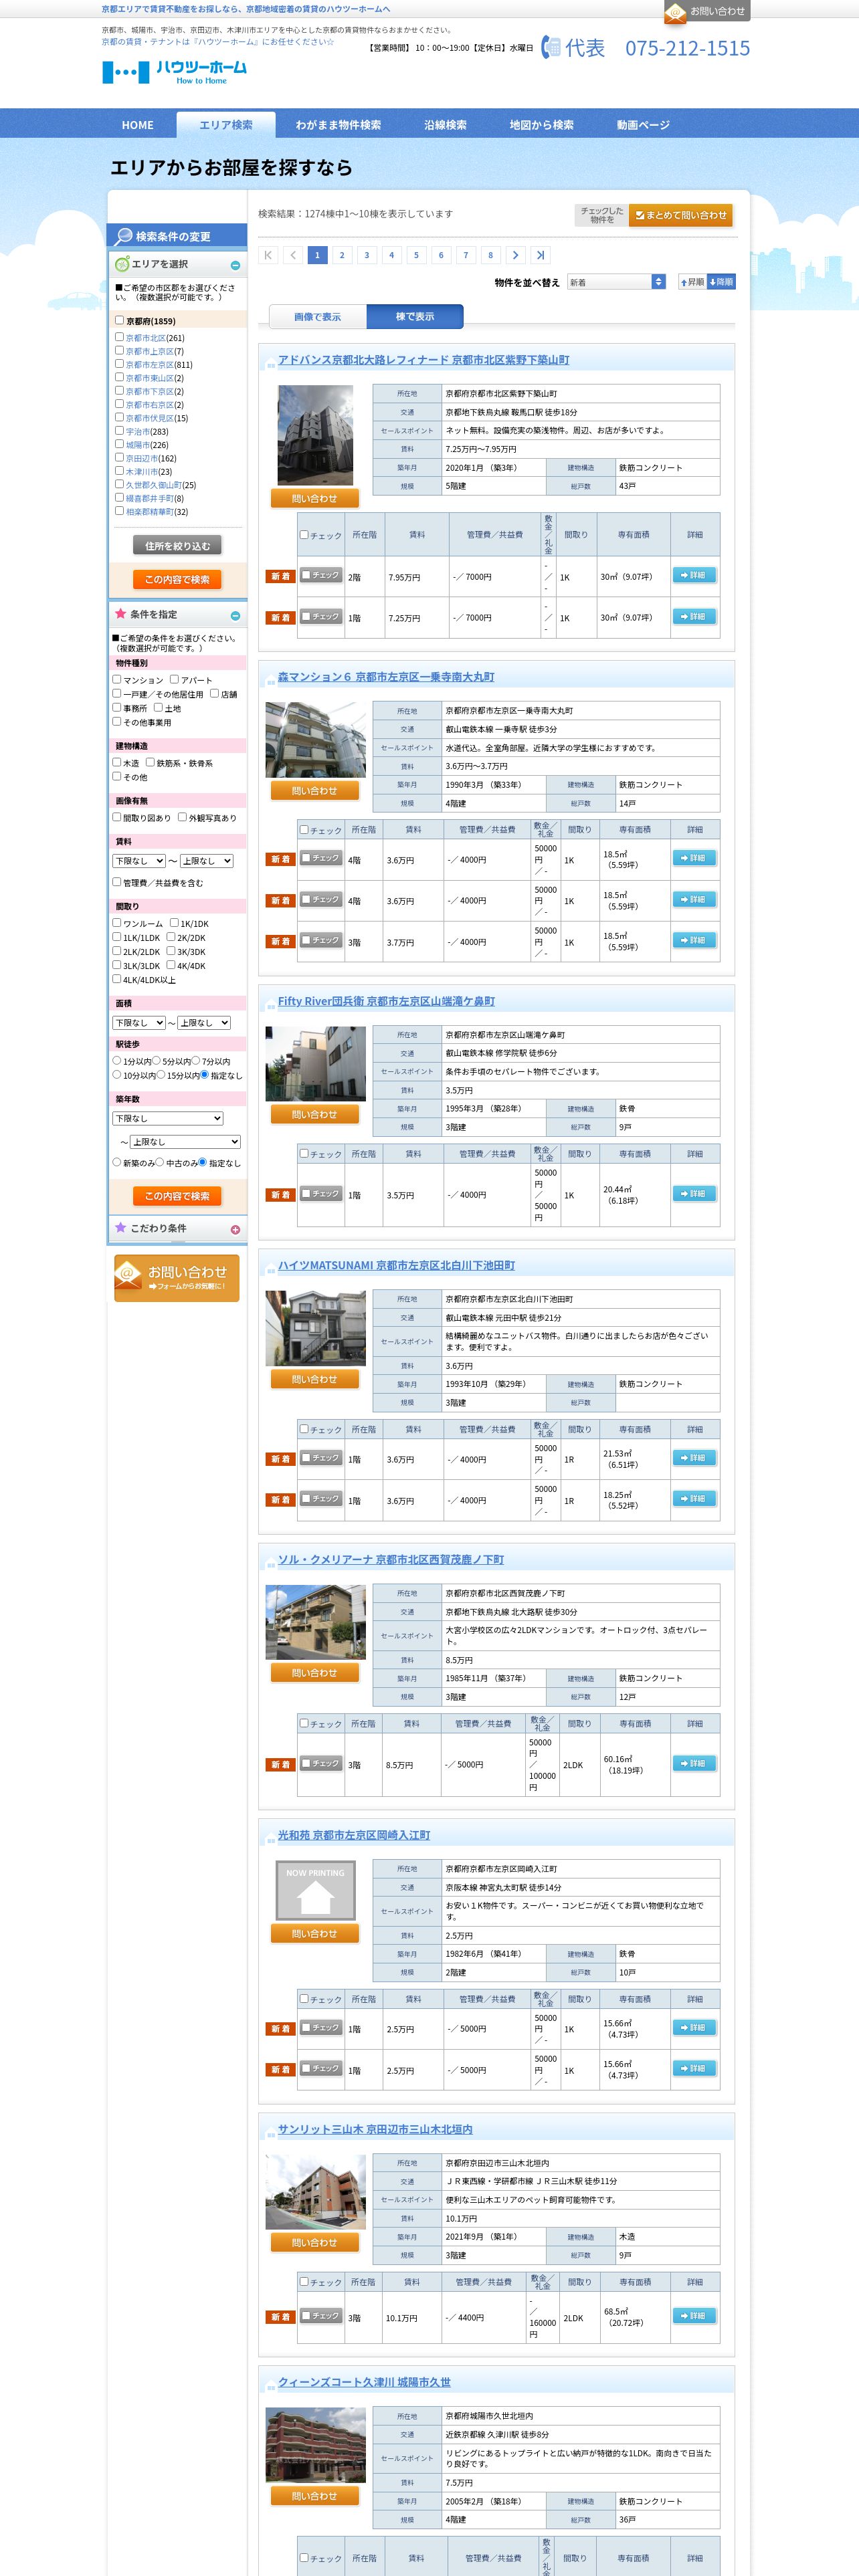Go to the previous results page arrow
The height and width of the screenshot is (2576, 859).
(292, 255)
